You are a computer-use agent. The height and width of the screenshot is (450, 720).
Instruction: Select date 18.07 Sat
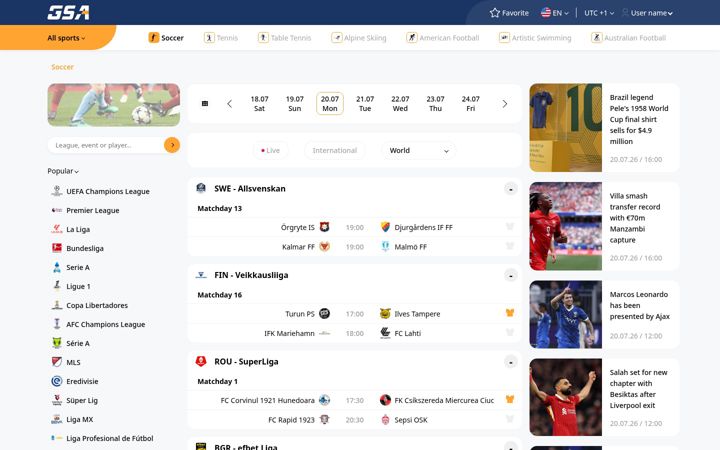[259, 104]
